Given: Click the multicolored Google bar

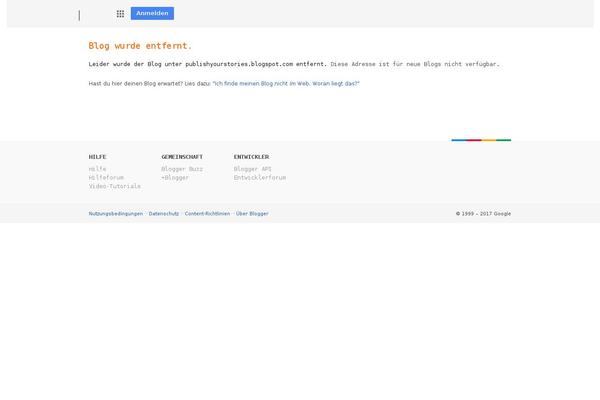Looking at the screenshot, I should [480, 140].
